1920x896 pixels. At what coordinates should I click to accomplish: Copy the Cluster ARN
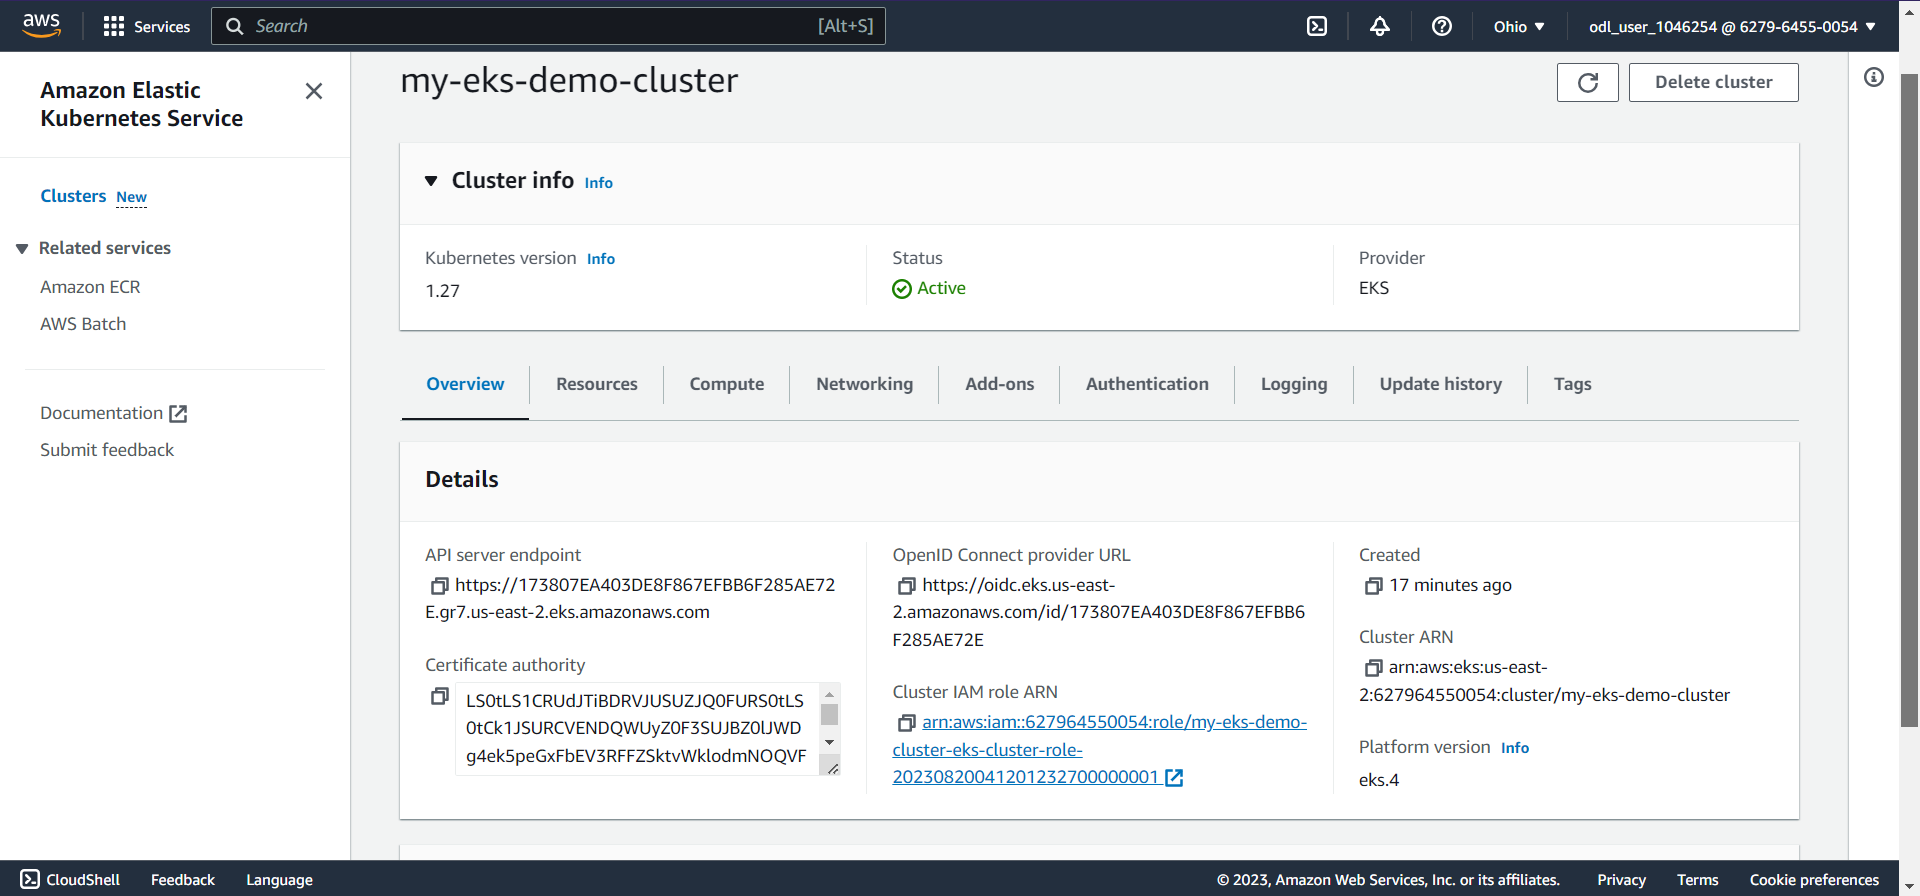point(1373,668)
